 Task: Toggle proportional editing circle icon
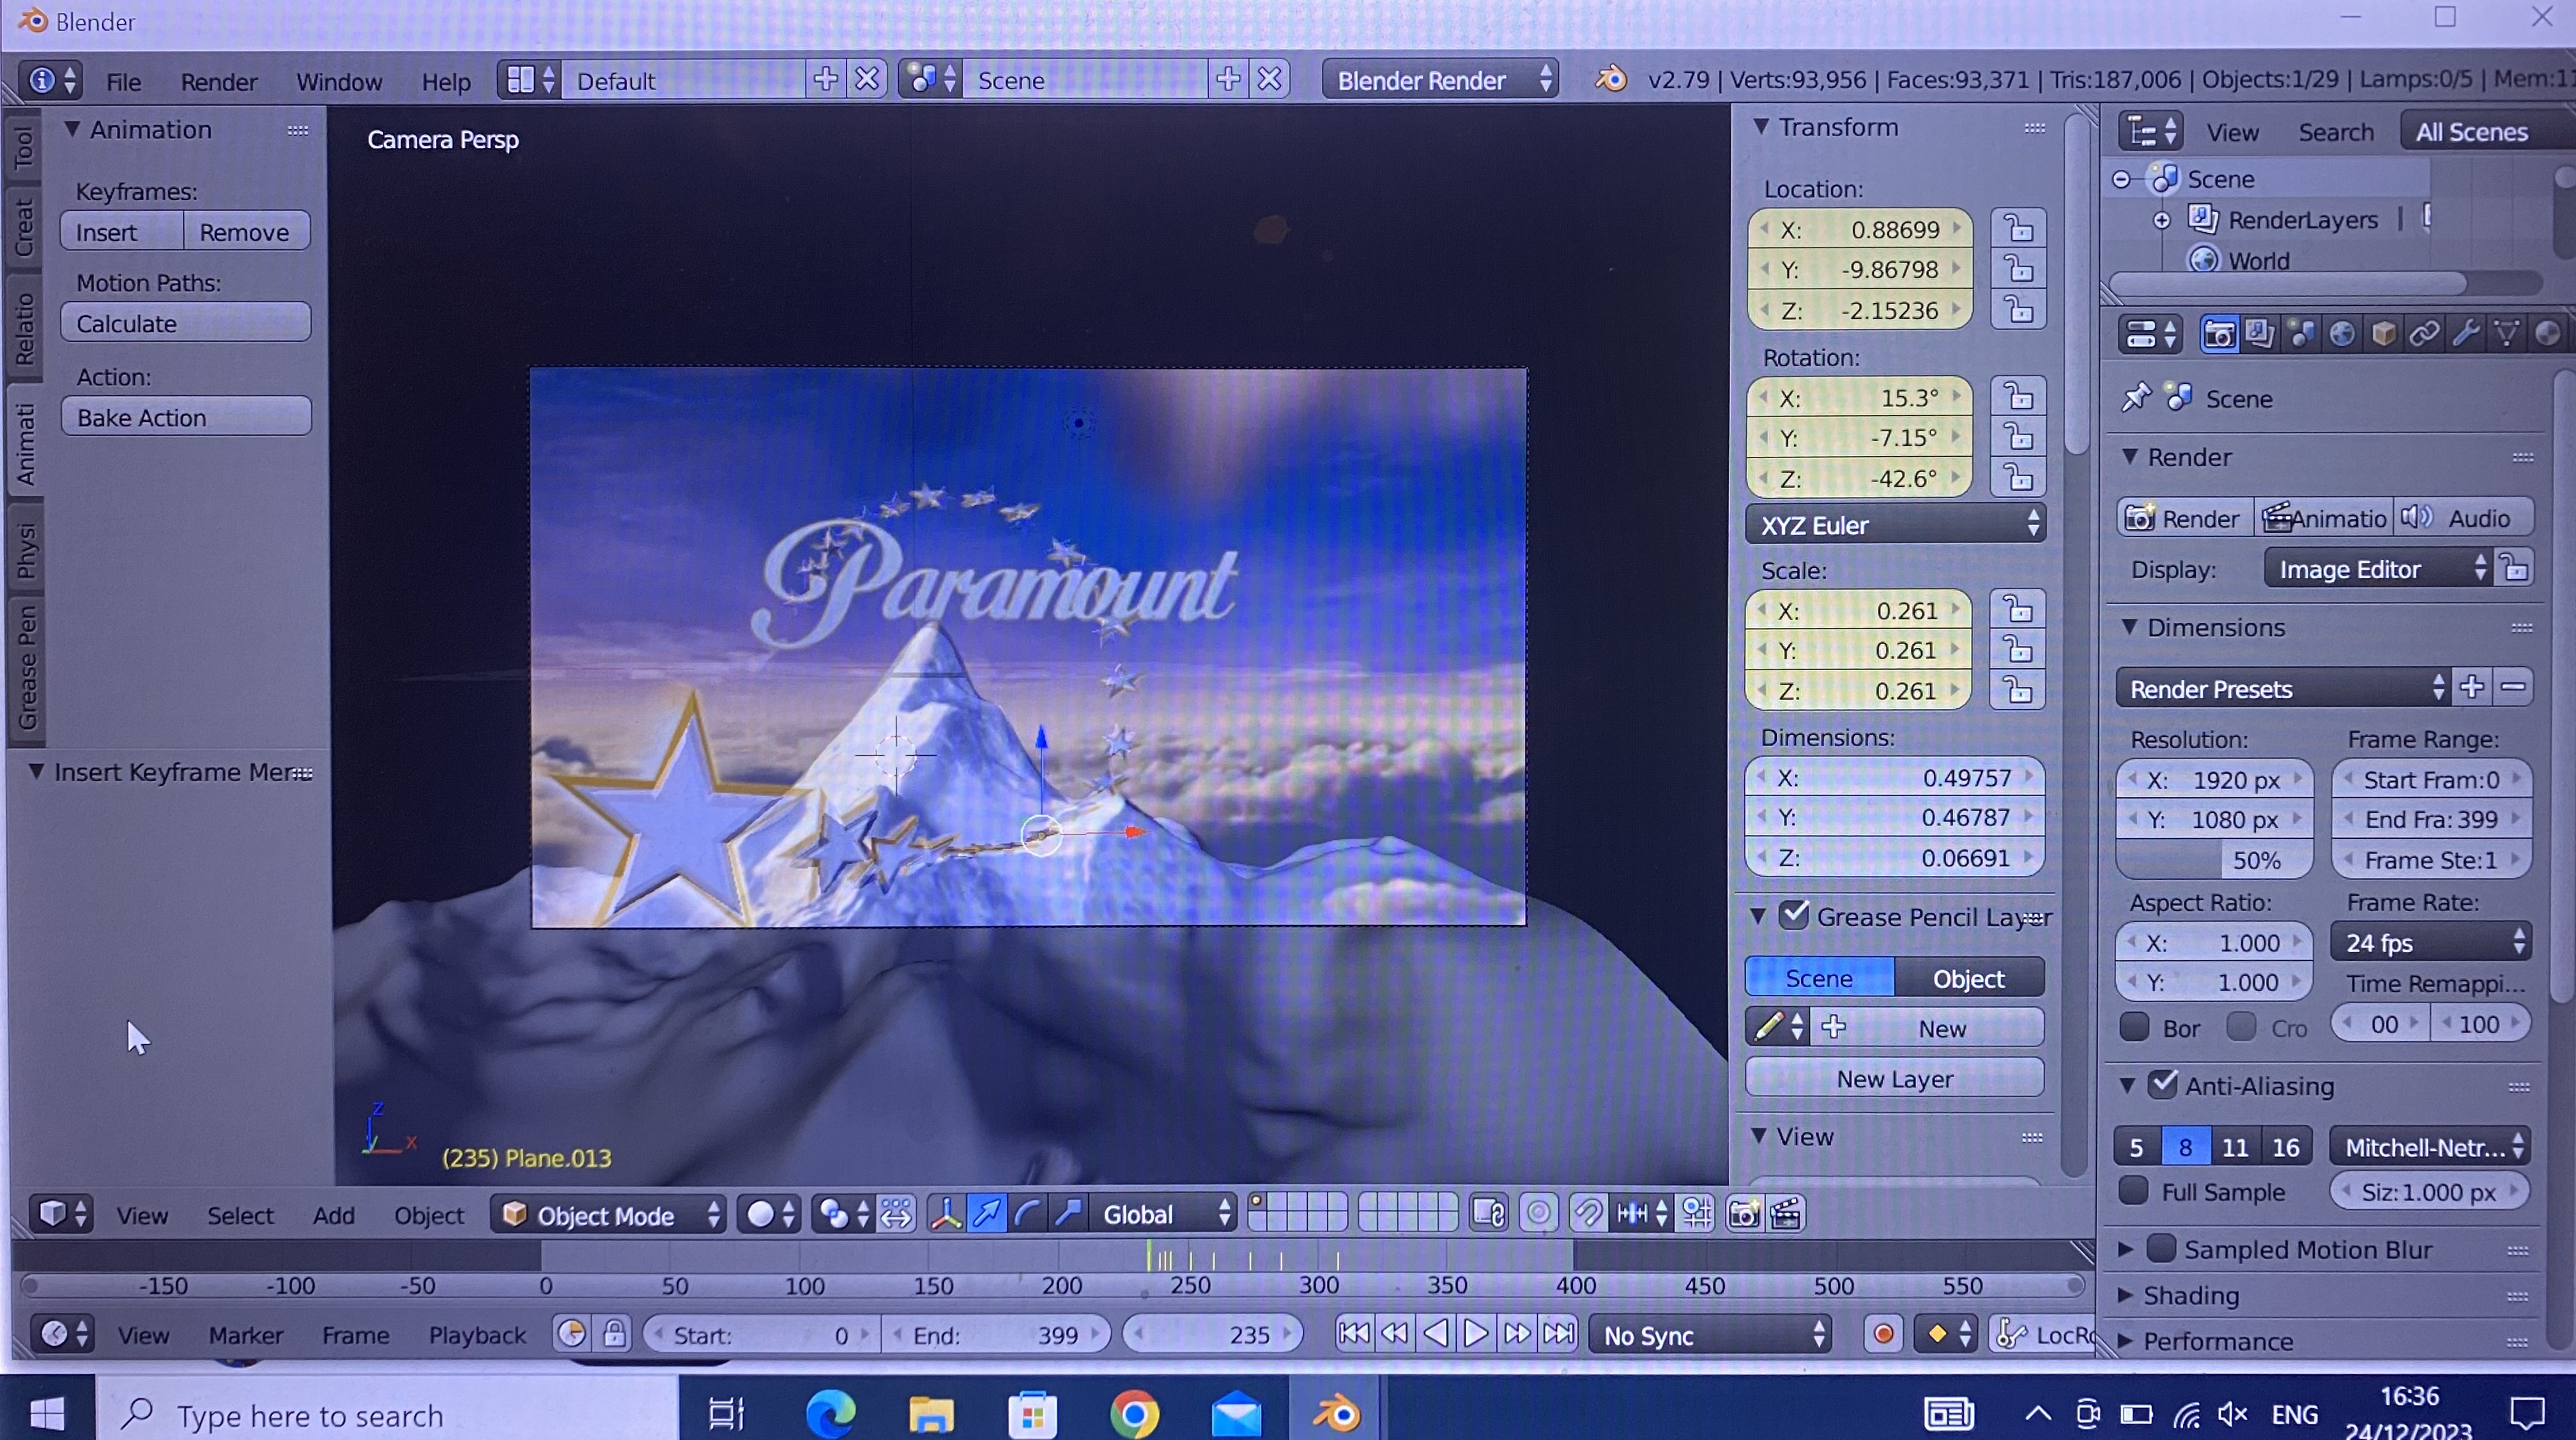1538,1214
